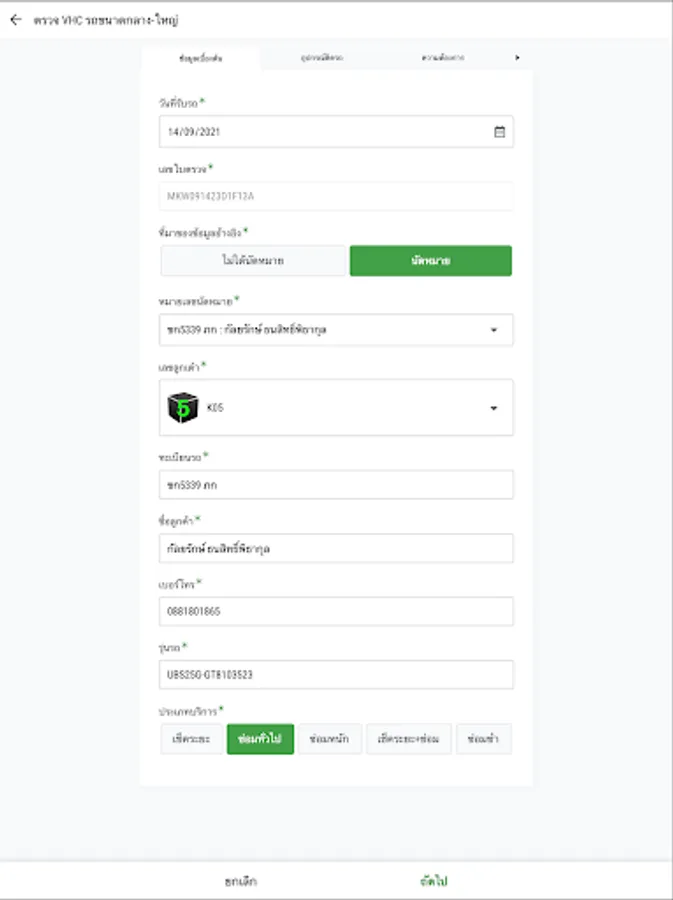Switch to the ความต้องการ tab

pos(442,59)
